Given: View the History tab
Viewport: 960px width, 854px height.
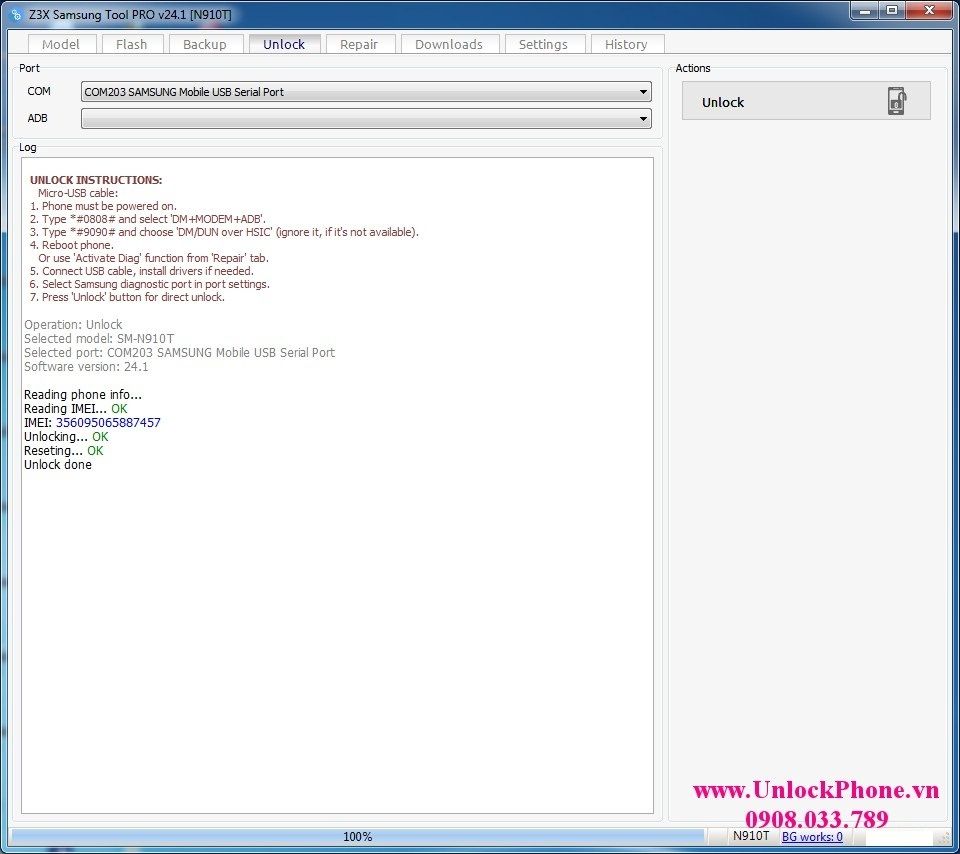Looking at the screenshot, I should pyautogui.click(x=626, y=44).
